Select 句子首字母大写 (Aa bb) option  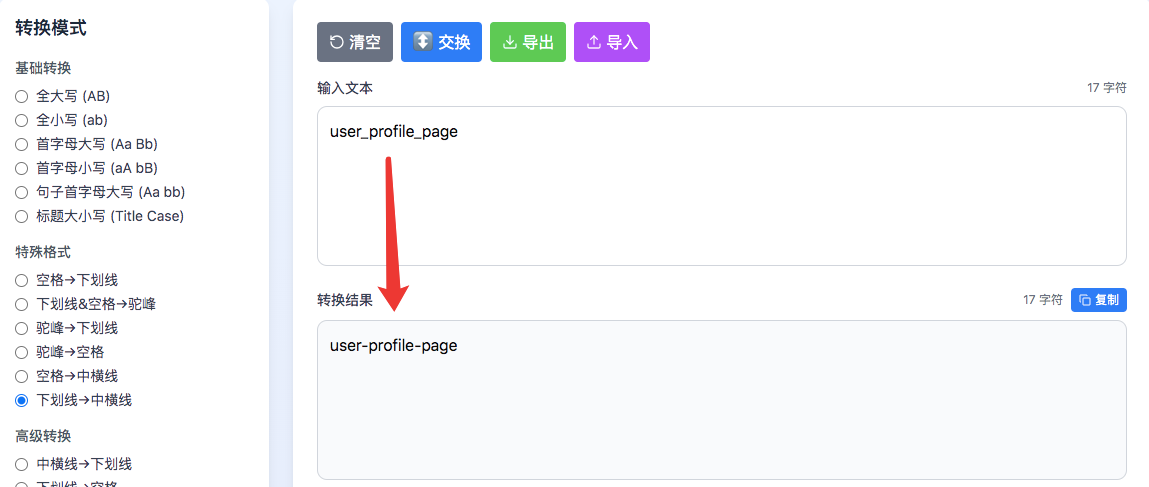pos(21,193)
